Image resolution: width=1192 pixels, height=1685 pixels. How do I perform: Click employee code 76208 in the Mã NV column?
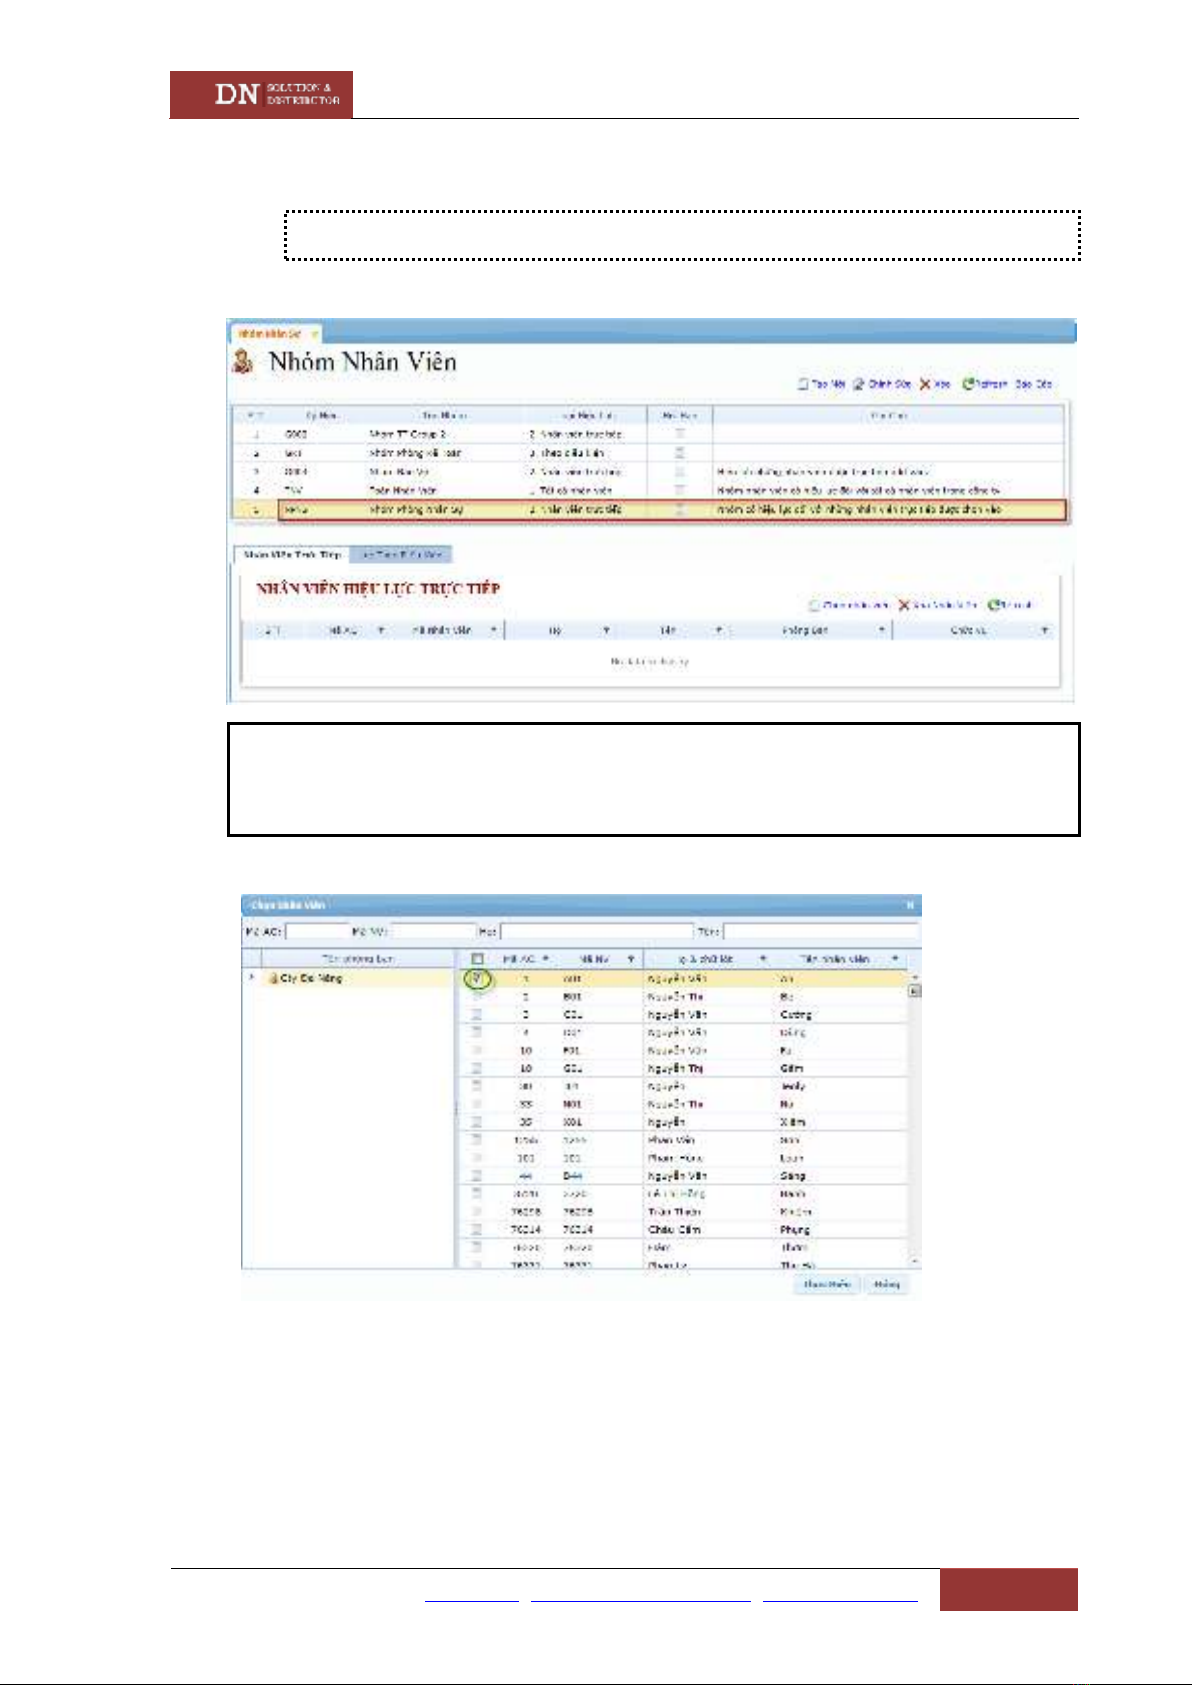tap(578, 1212)
